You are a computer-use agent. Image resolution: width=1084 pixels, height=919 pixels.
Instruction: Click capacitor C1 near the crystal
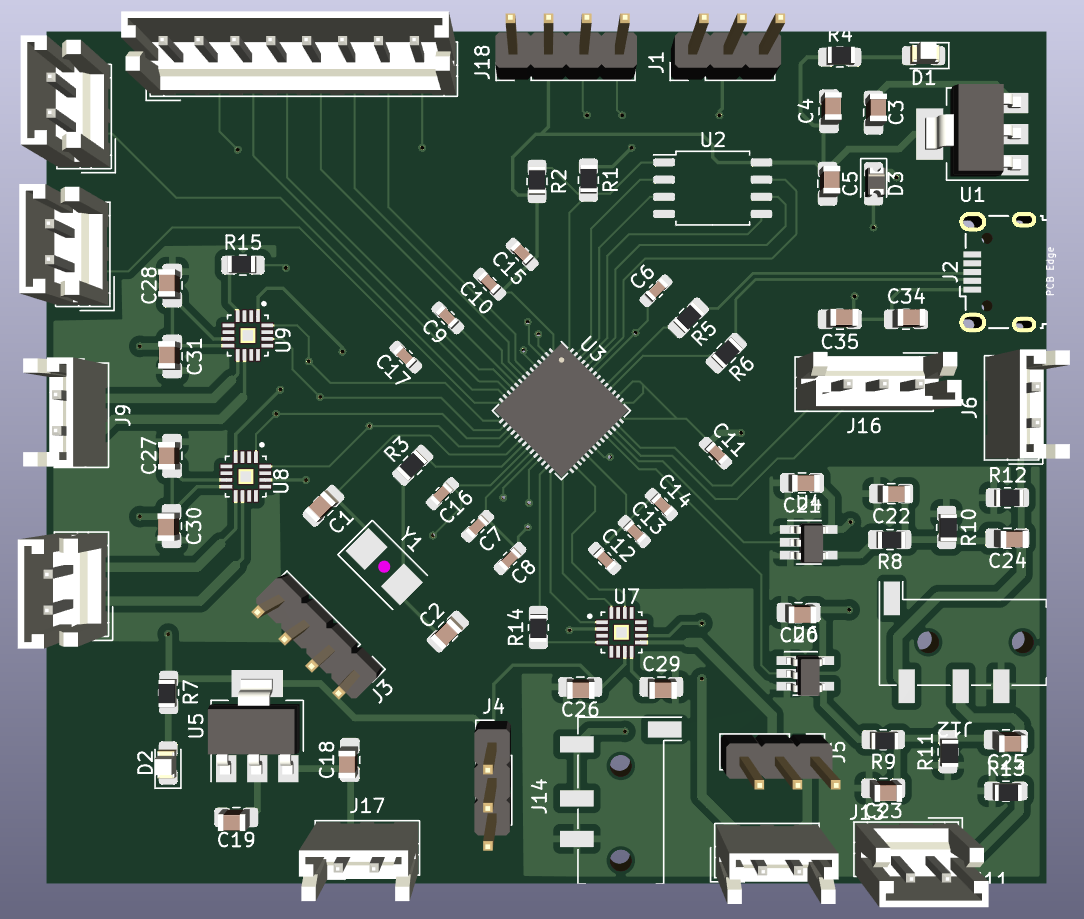[x=323, y=505]
